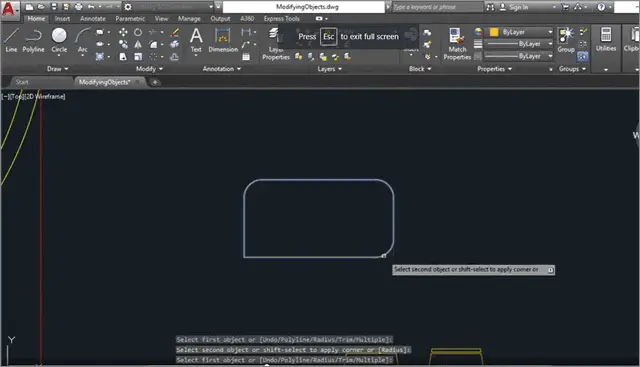Click the Offset tool
Viewport: 640px width, 367px height.
[175, 57]
